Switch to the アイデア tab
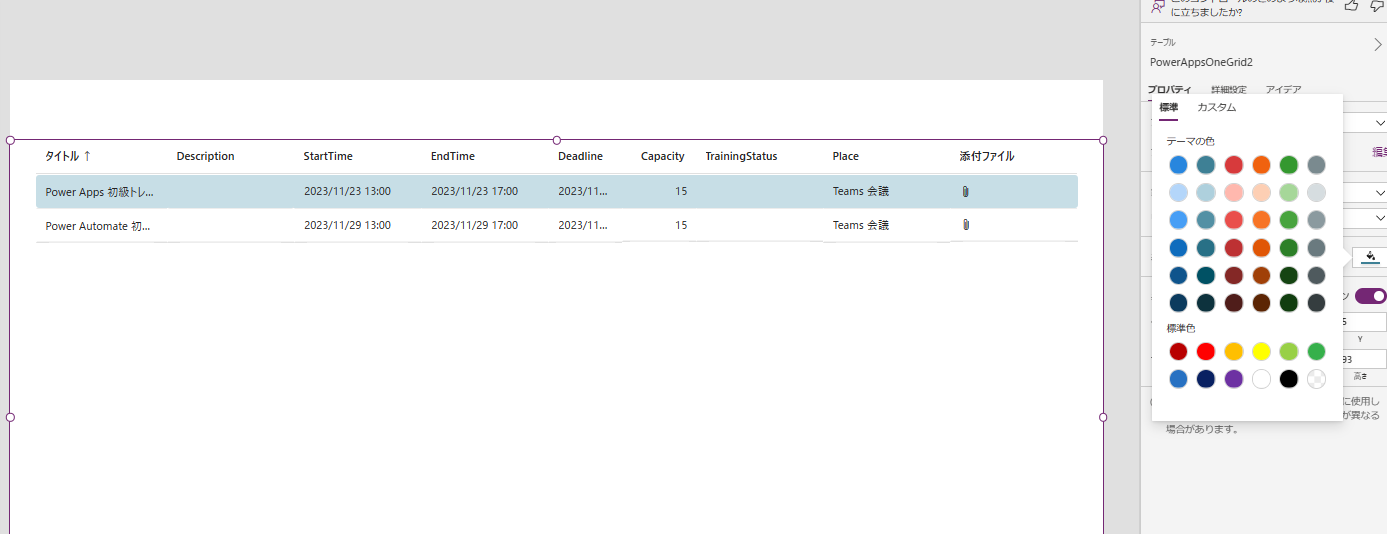The width and height of the screenshot is (1387, 534). (1283, 90)
